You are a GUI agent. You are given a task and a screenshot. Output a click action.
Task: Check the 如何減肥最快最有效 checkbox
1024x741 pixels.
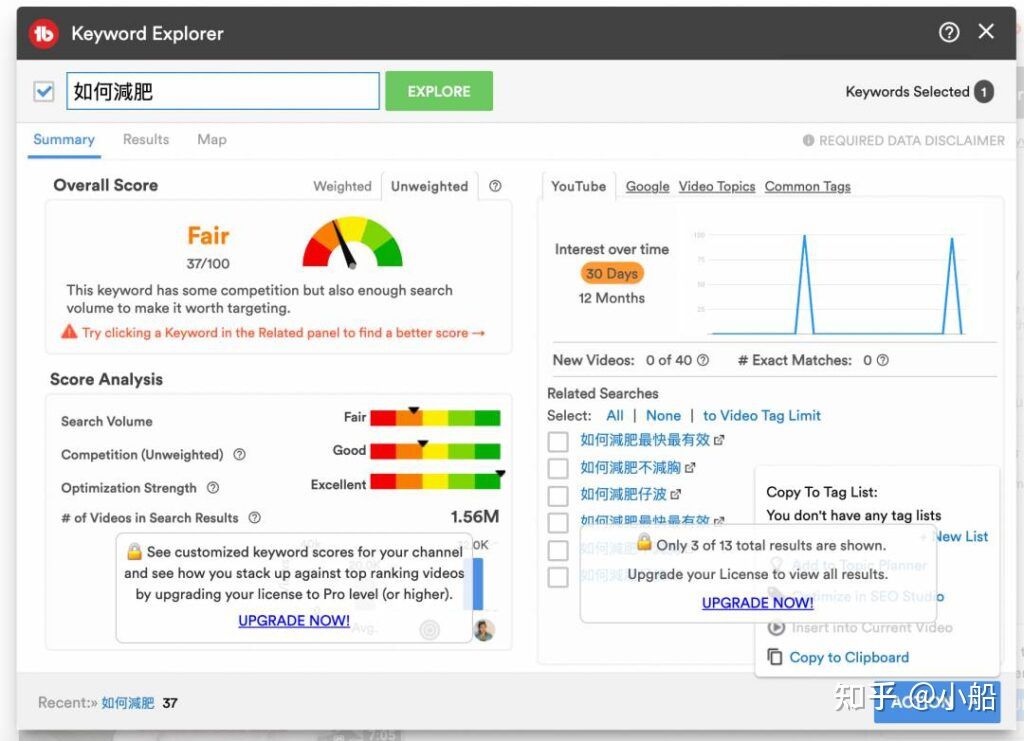click(558, 441)
